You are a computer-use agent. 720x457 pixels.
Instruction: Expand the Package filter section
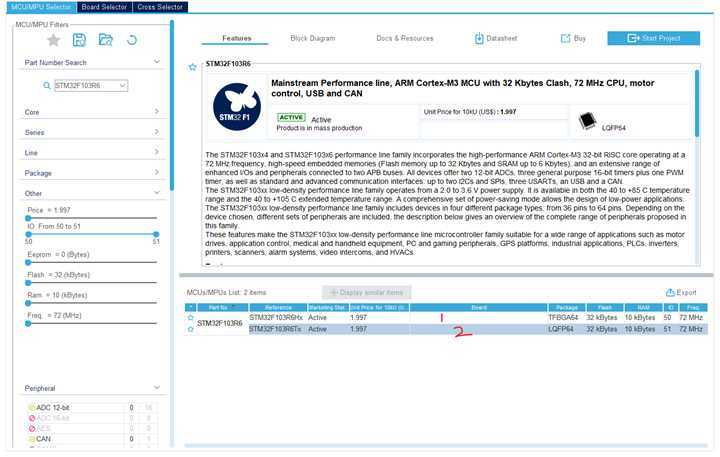[157, 172]
